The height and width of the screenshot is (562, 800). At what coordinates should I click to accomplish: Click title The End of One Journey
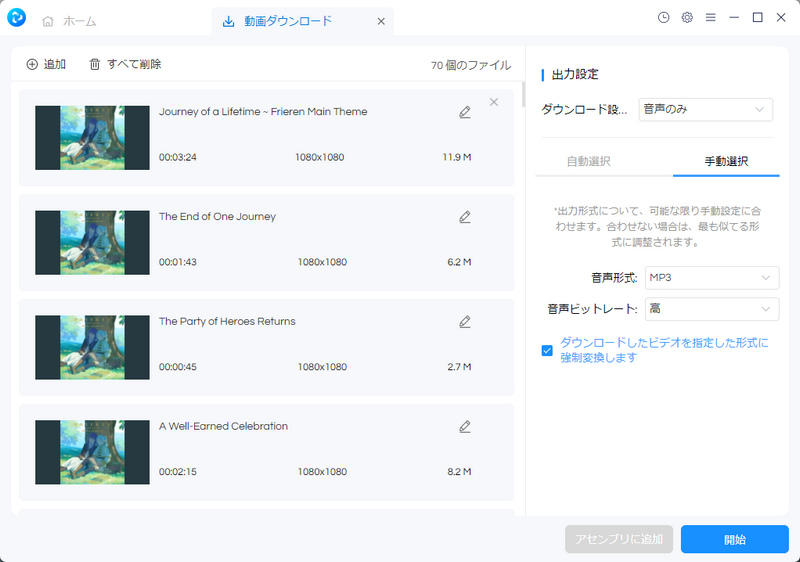(x=217, y=217)
